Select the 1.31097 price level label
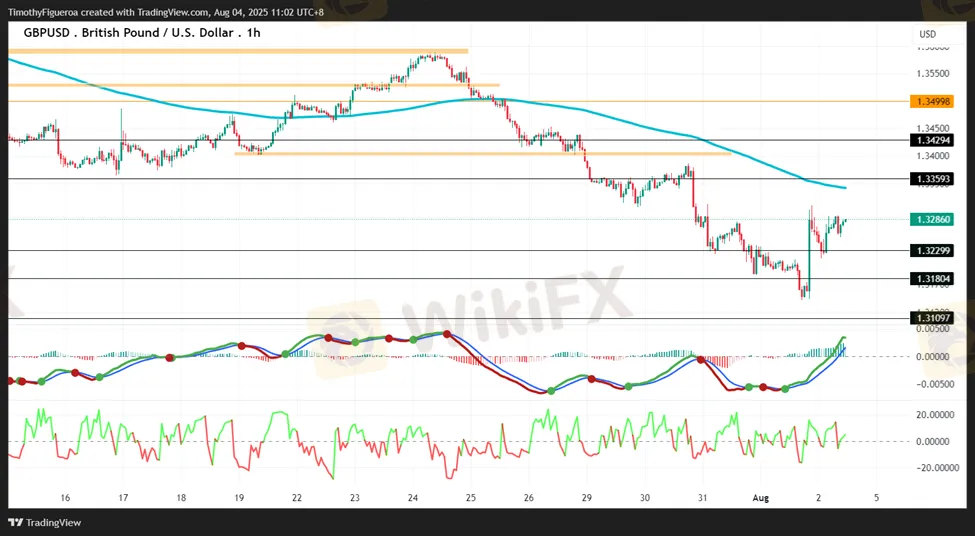This screenshot has height=536, width=975. [x=931, y=318]
